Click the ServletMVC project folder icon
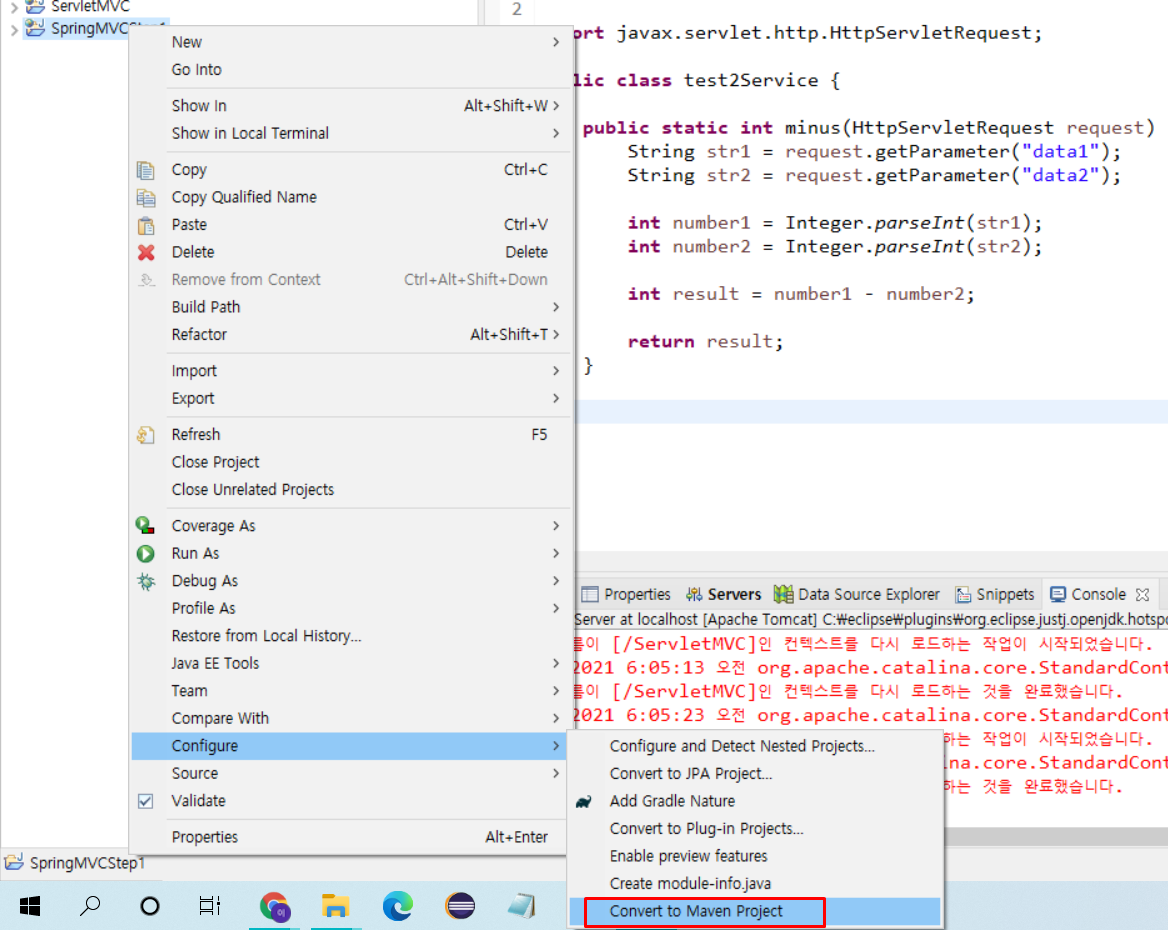The width and height of the screenshot is (1168, 930). (35, 7)
